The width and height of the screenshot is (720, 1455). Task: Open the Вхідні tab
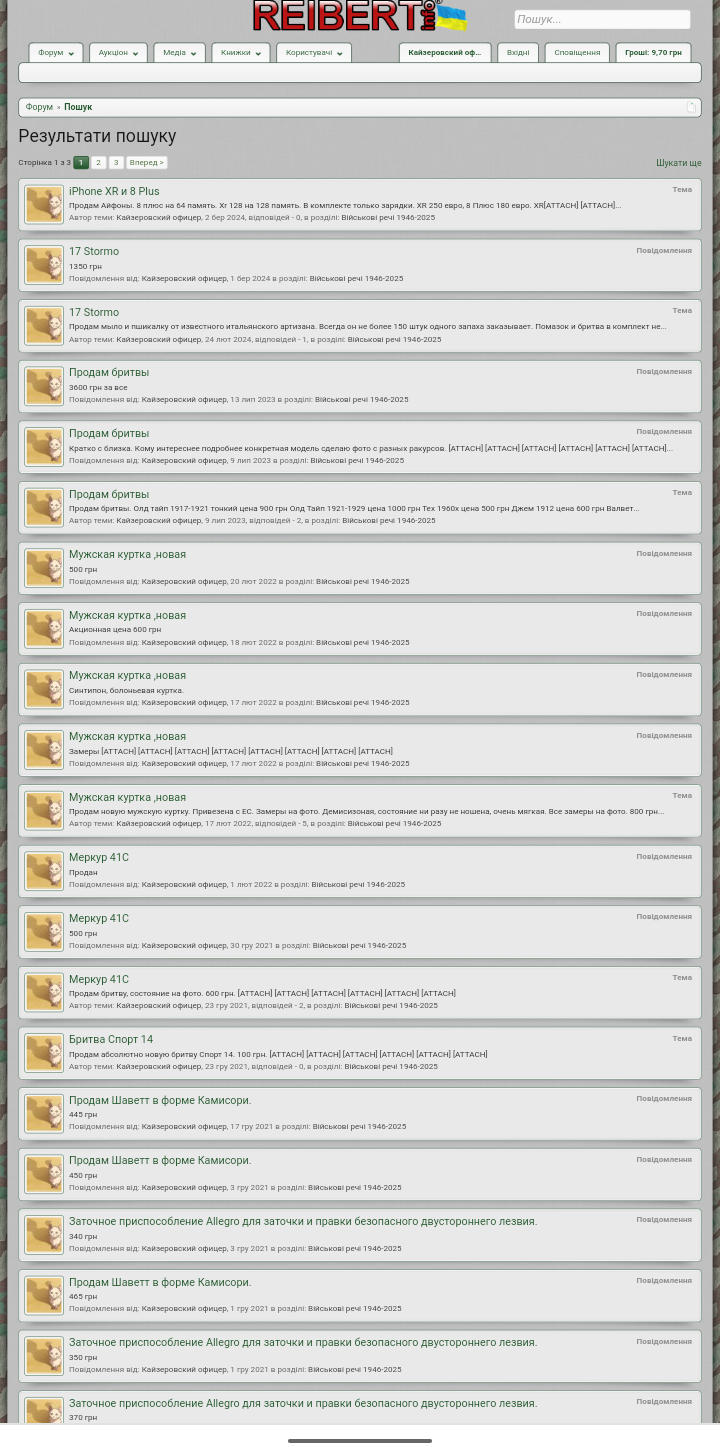point(518,53)
